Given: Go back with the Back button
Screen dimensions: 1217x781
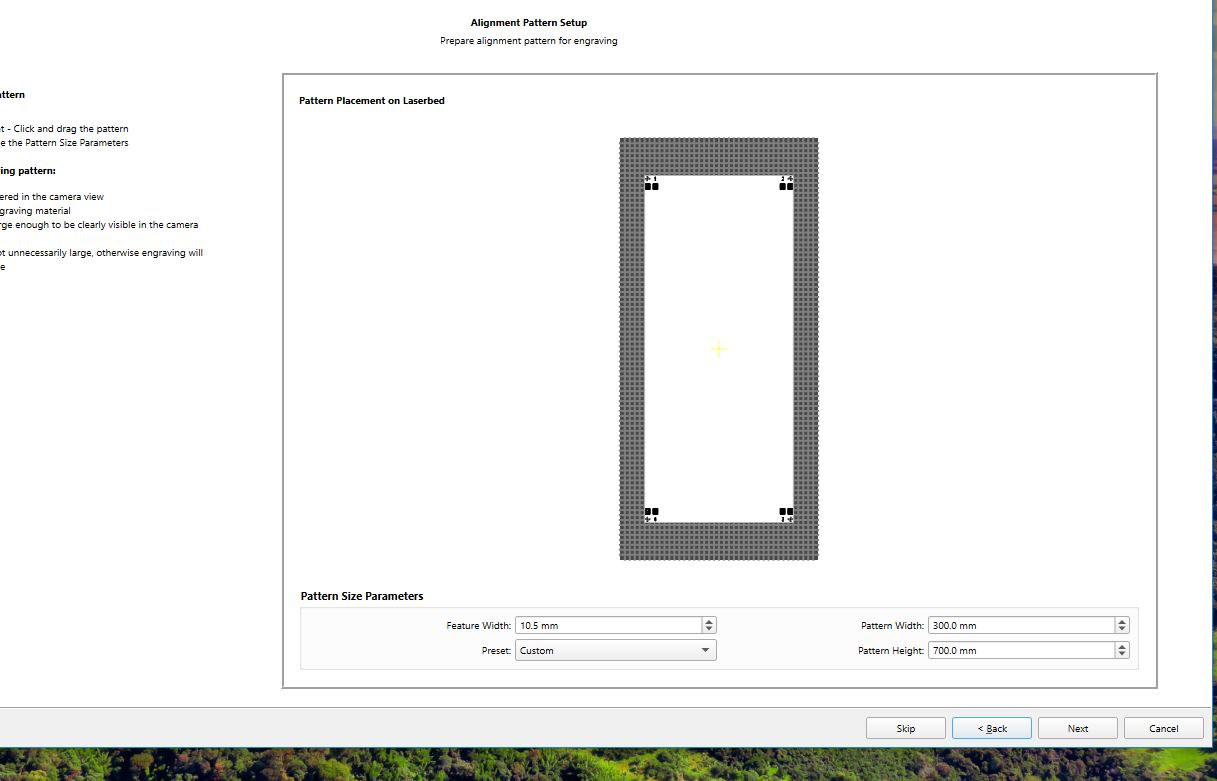Looking at the screenshot, I should click(x=992, y=728).
